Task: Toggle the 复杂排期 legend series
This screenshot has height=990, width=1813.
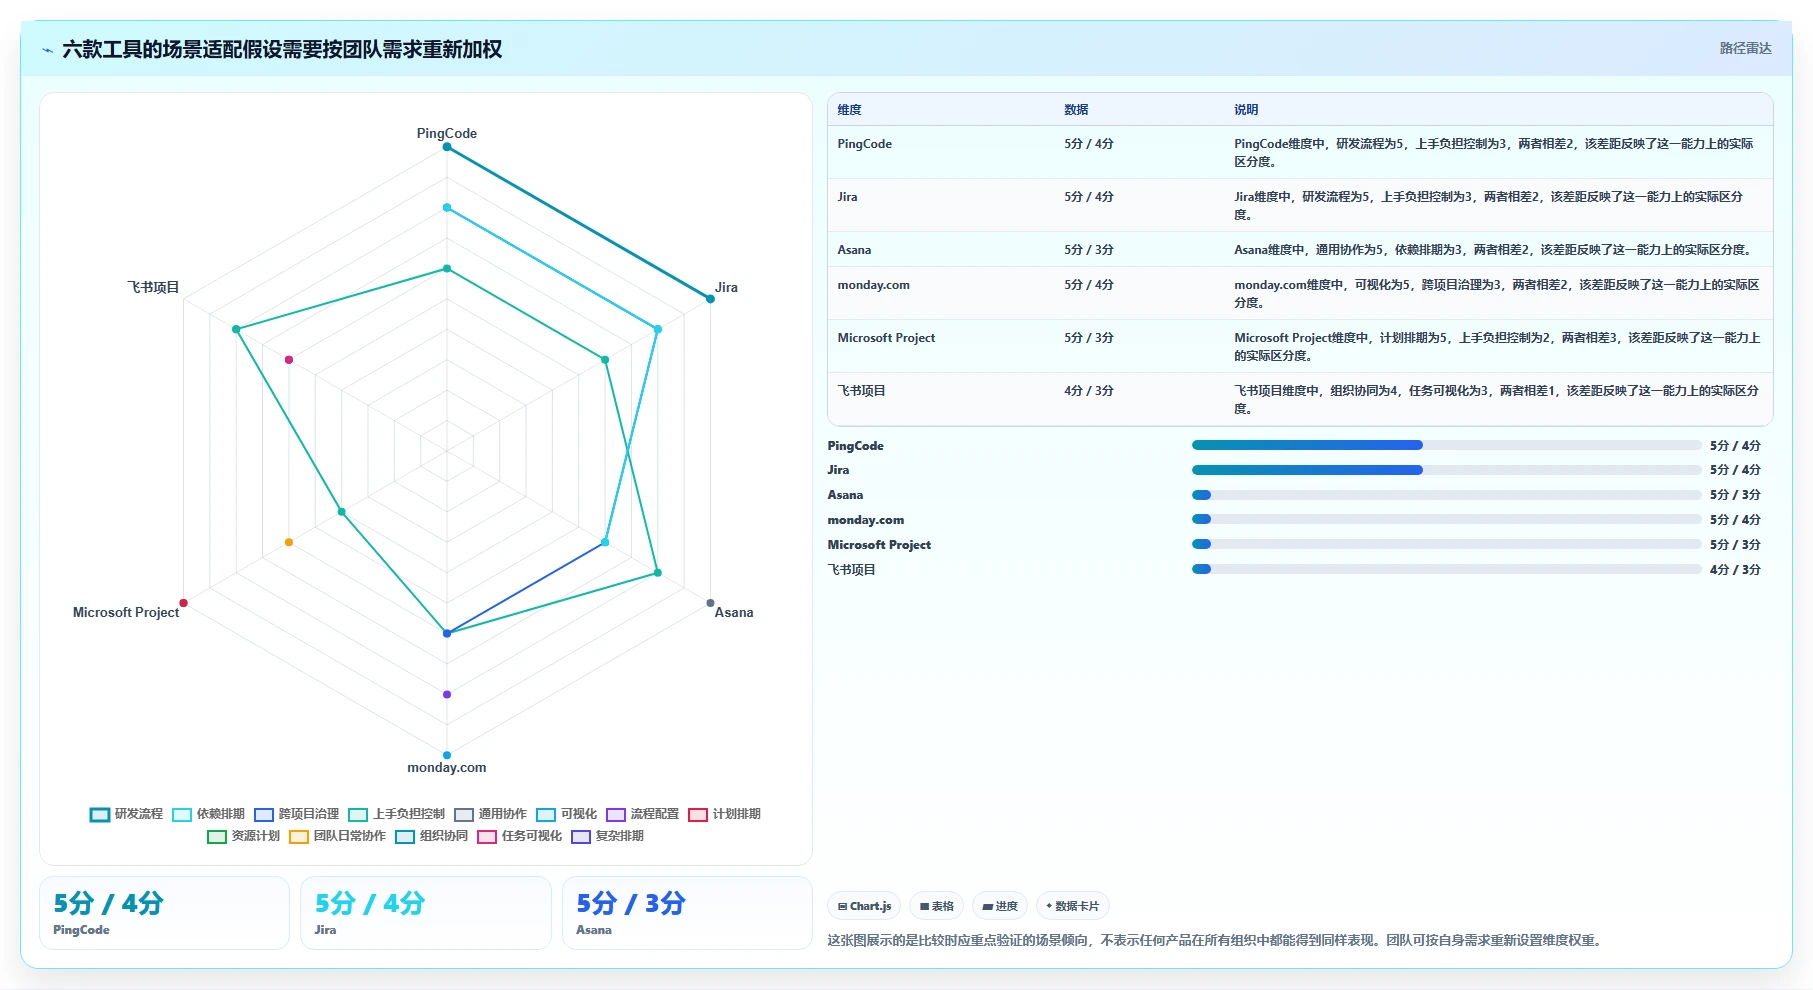Action: (607, 836)
